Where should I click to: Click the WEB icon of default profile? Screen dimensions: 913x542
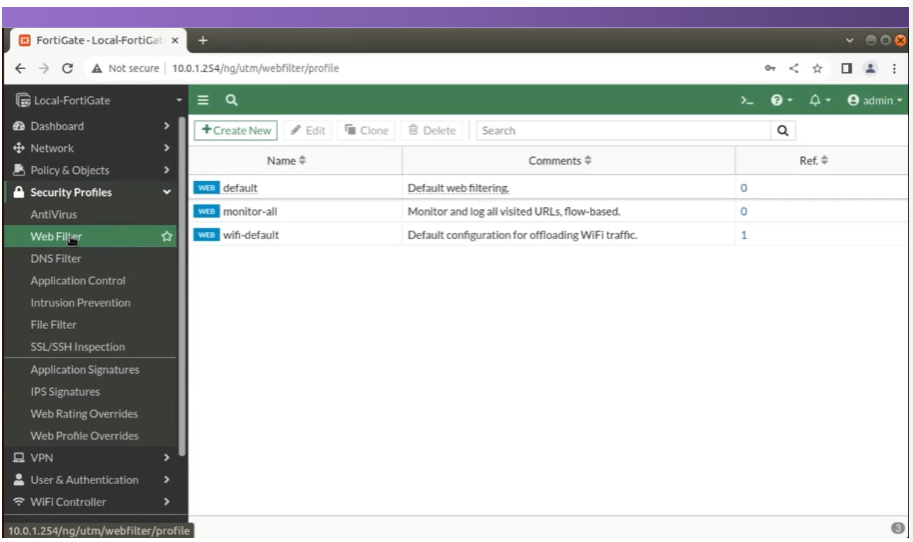coord(206,187)
